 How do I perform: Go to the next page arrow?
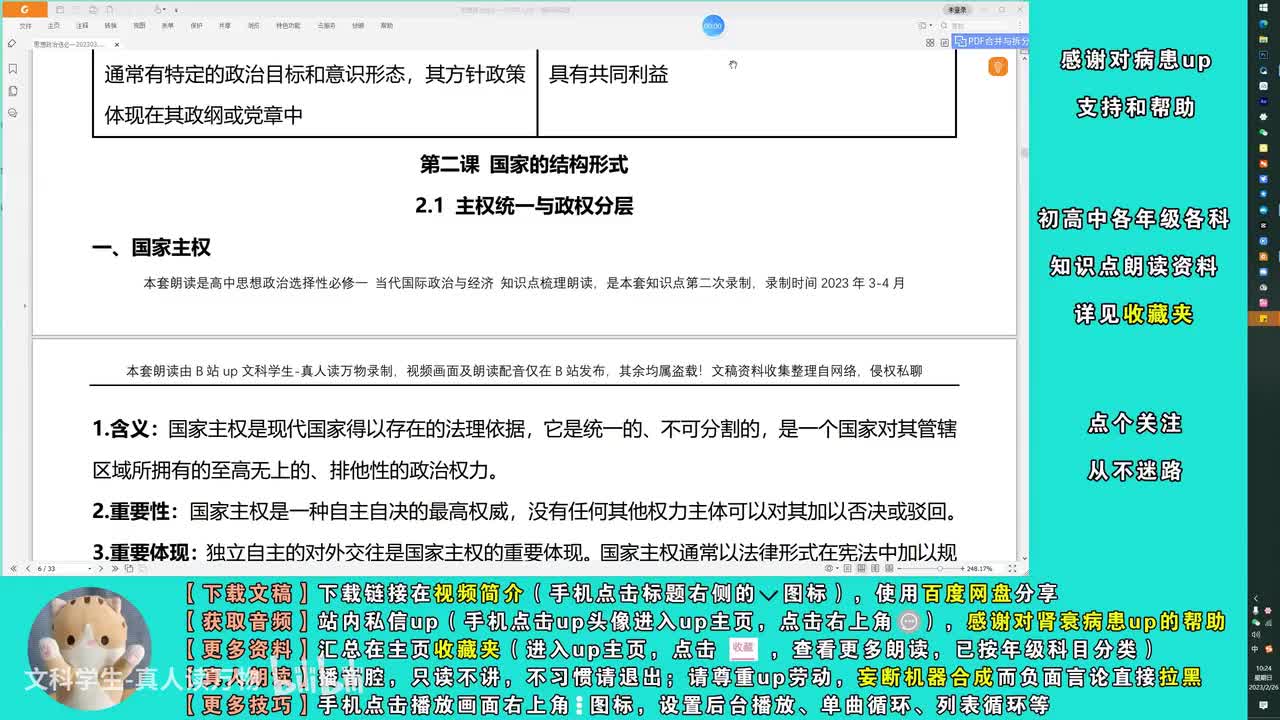tap(101, 568)
